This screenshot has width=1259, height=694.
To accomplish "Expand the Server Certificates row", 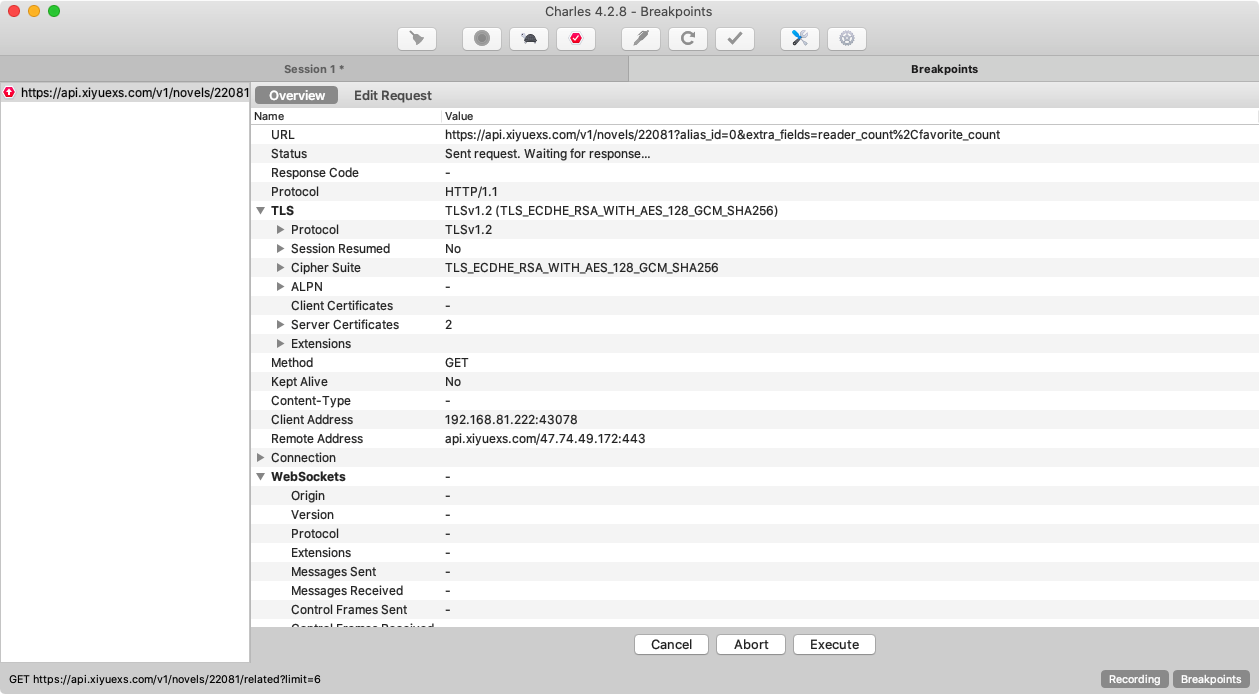I will [x=281, y=325].
